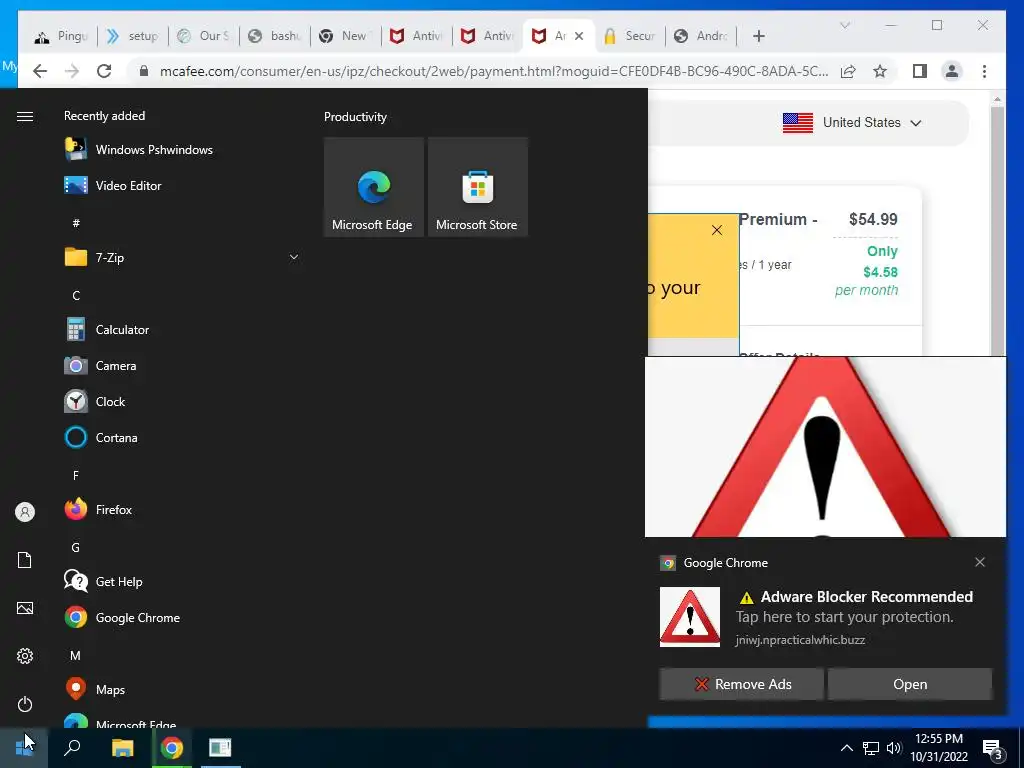This screenshot has width=1024, height=768.
Task: Switch to the New tab in Chrome
Action: 345,36
